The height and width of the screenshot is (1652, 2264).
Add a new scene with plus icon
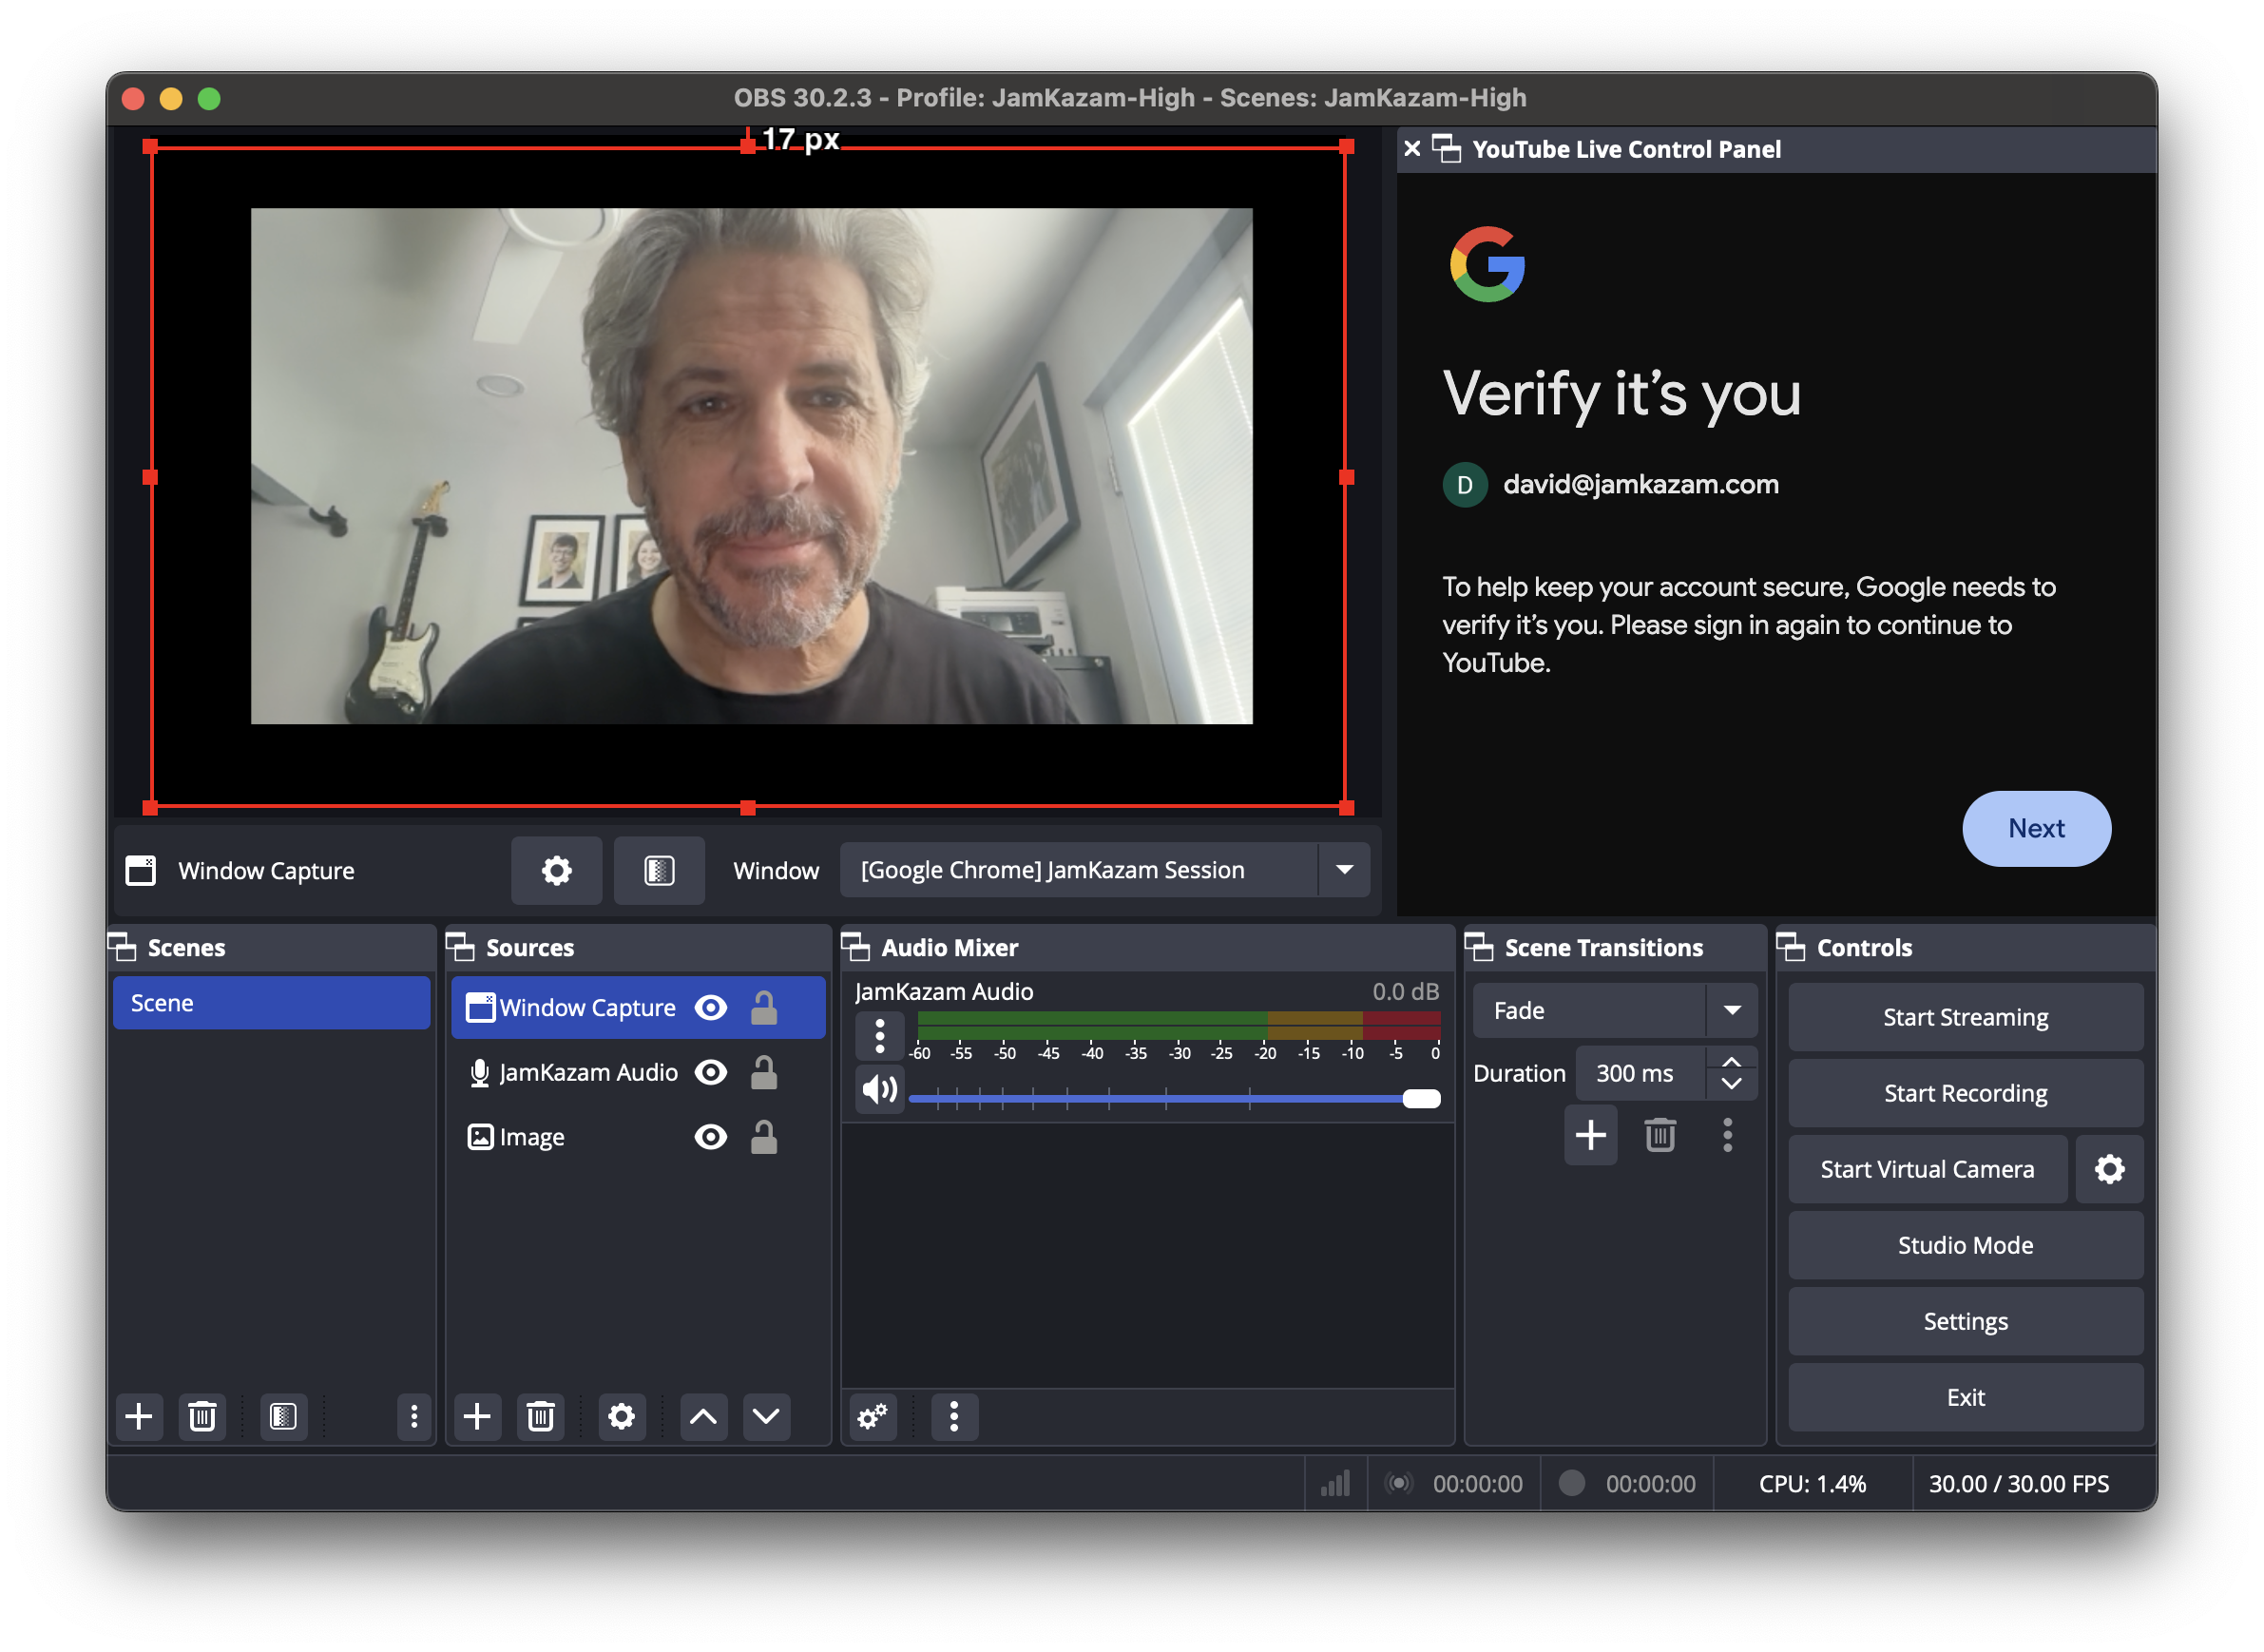click(x=139, y=1416)
